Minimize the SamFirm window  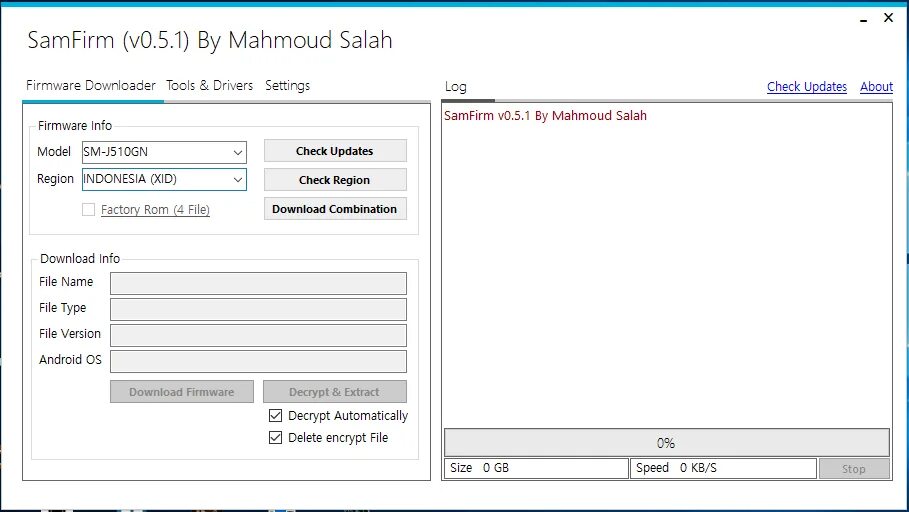[864, 19]
